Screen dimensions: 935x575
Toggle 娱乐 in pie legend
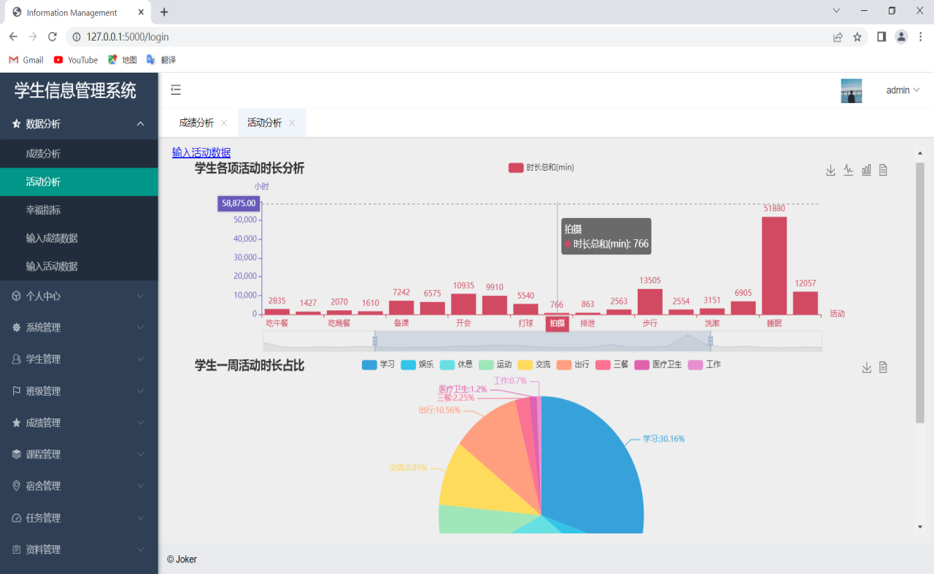click(417, 364)
